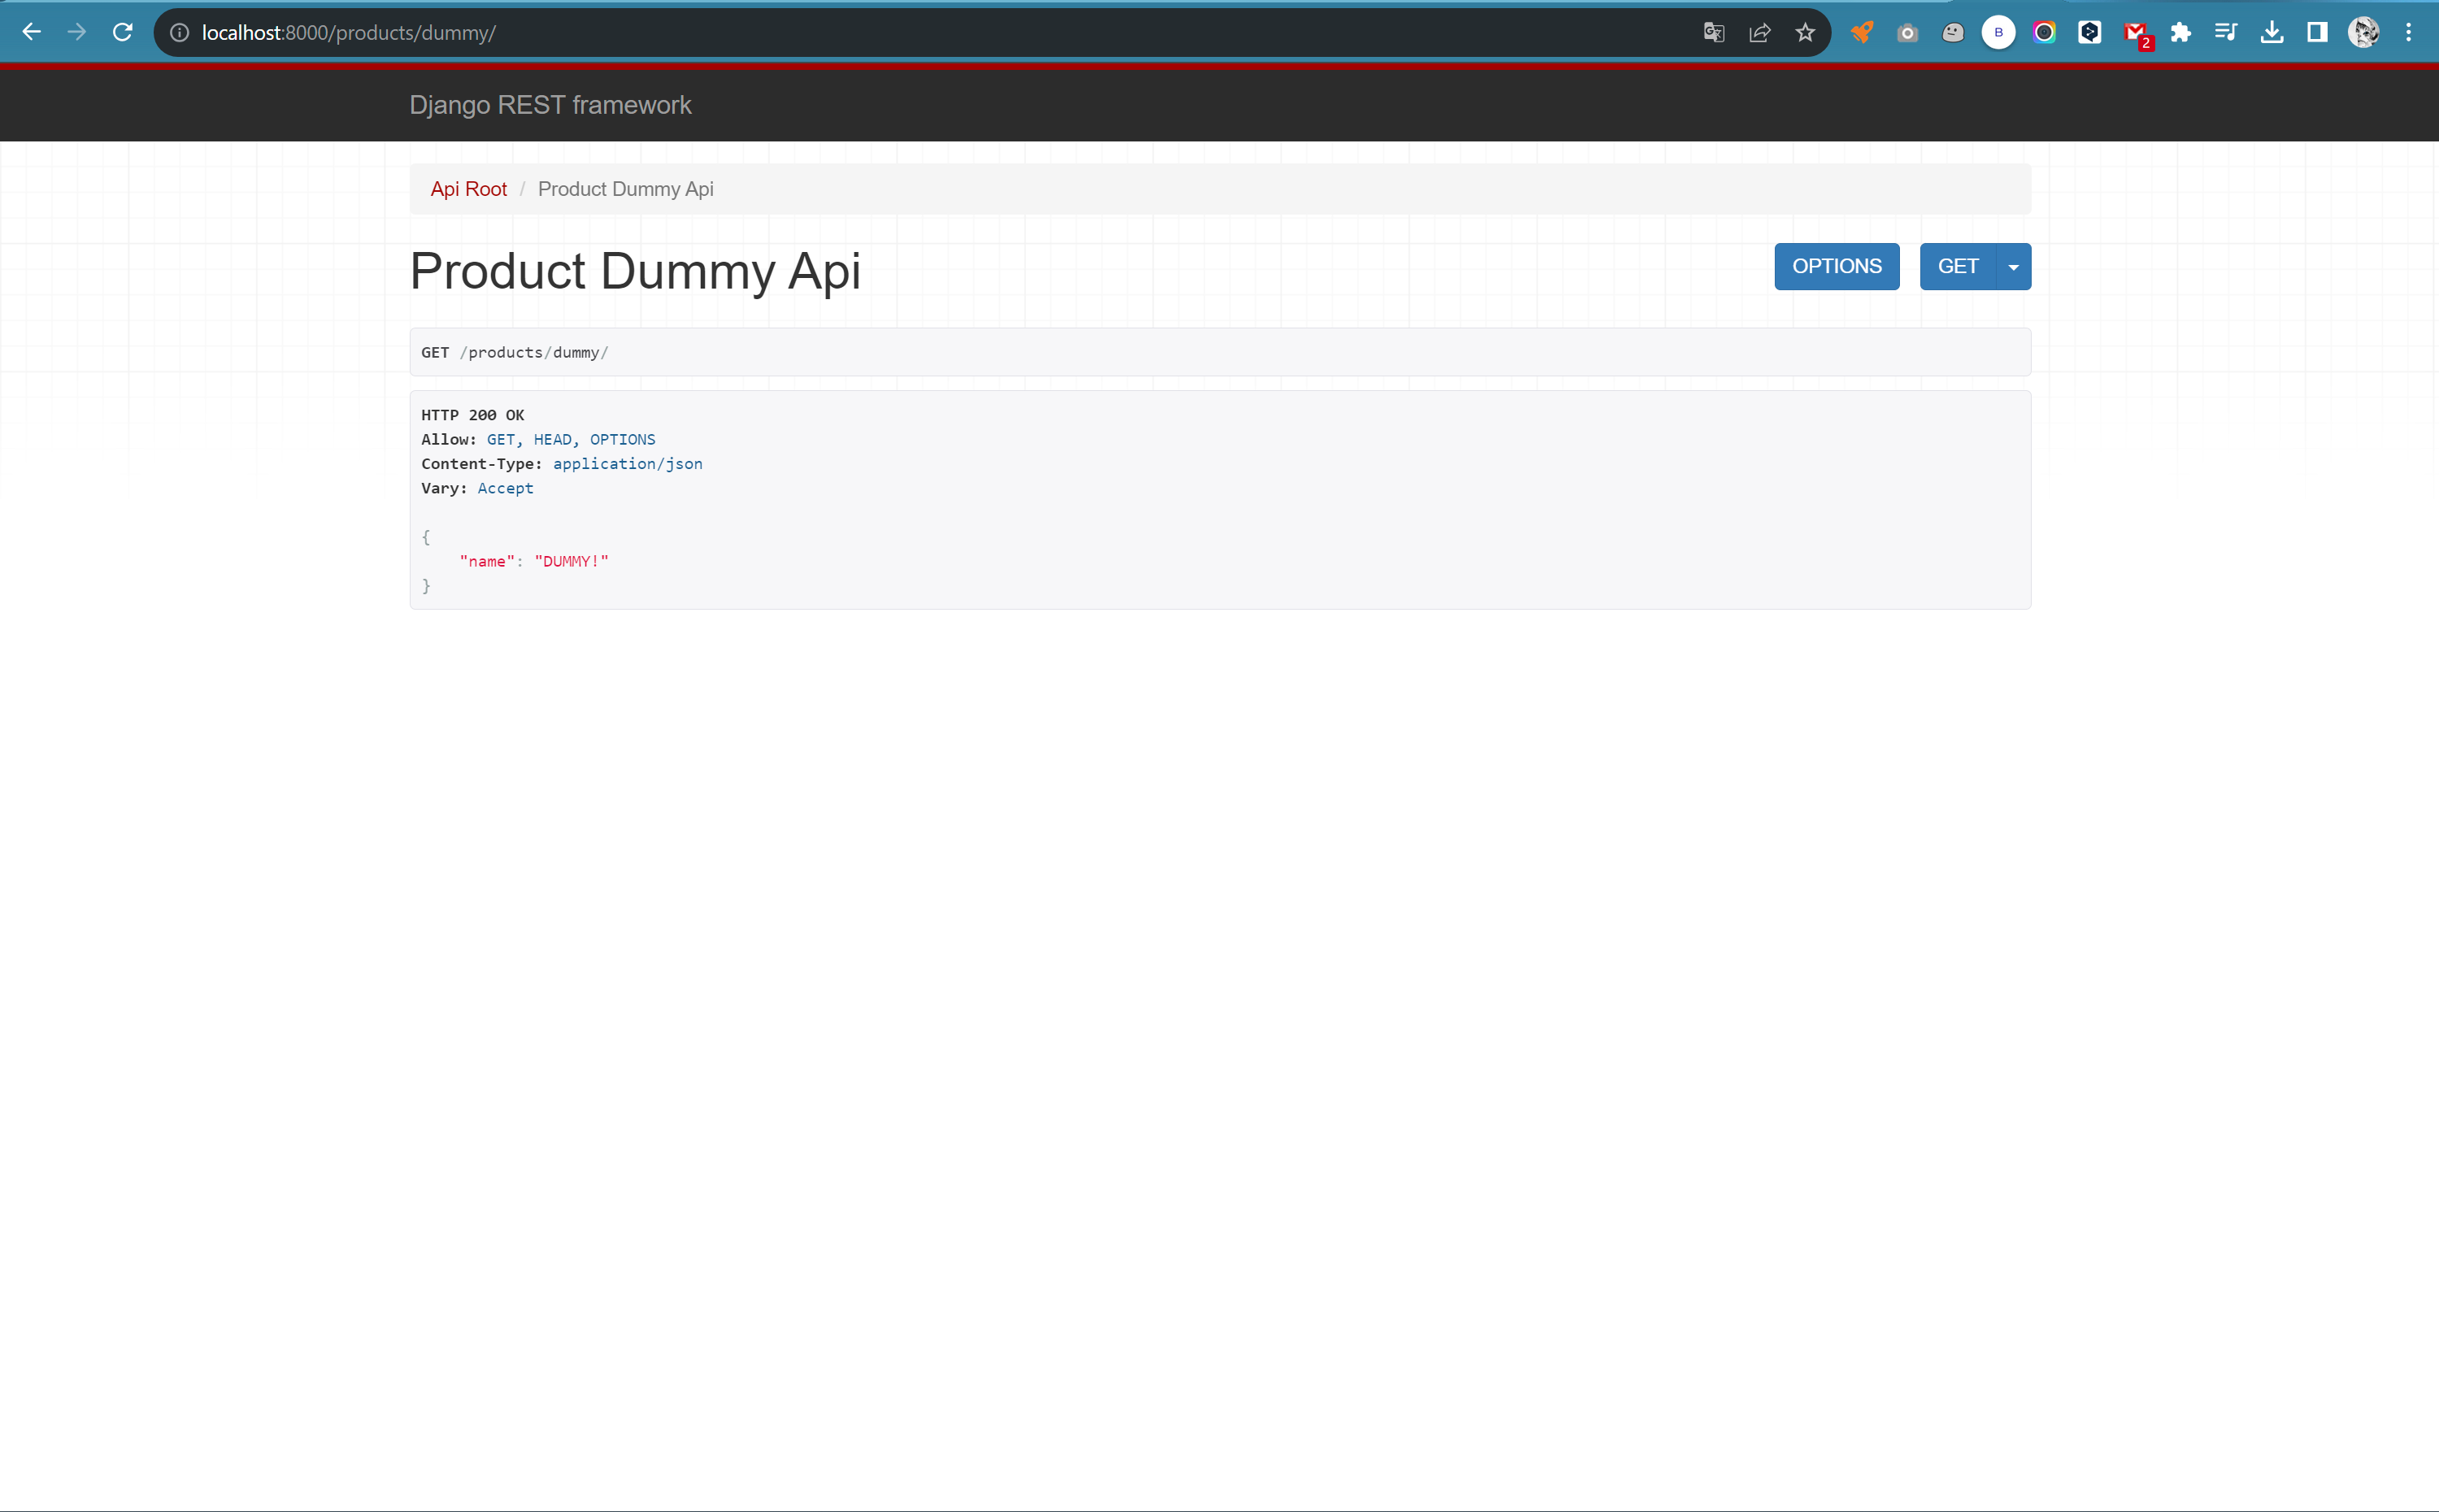This screenshot has height=1512, width=2439.
Task: Open the camera screenshot extension icon
Action: pos(1906,31)
